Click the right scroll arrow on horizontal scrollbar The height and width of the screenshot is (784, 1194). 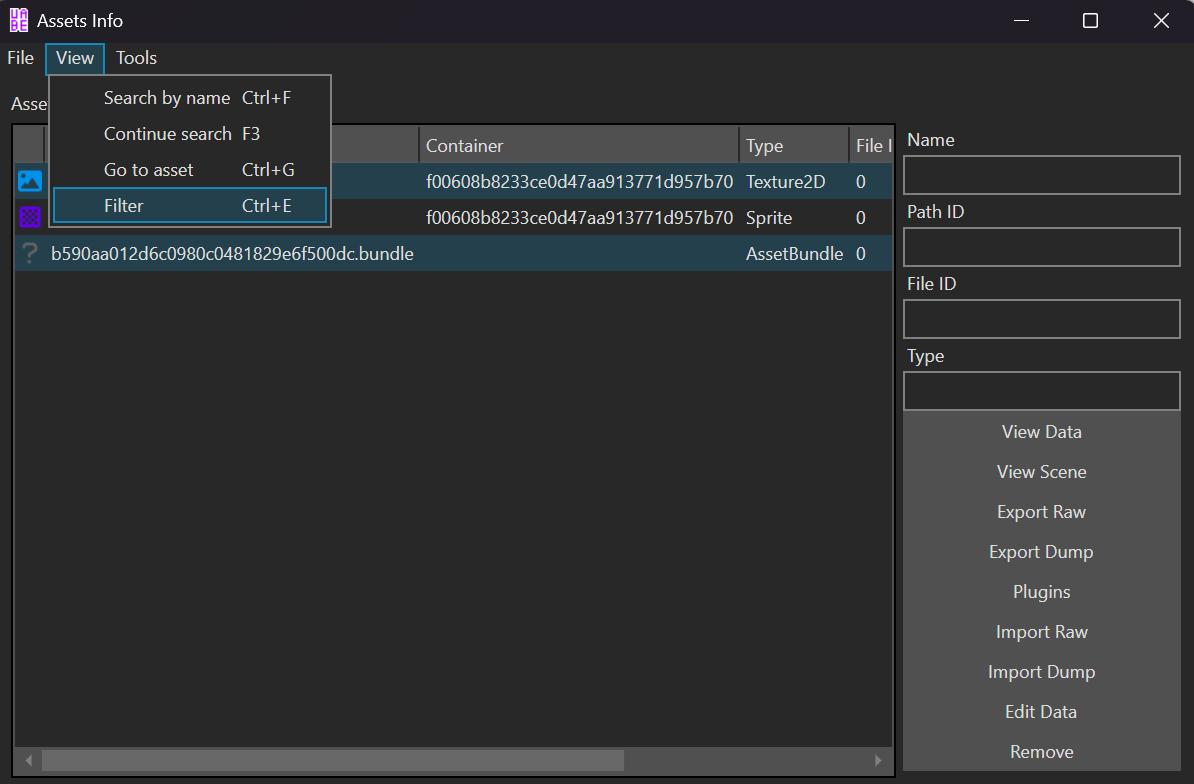(879, 761)
